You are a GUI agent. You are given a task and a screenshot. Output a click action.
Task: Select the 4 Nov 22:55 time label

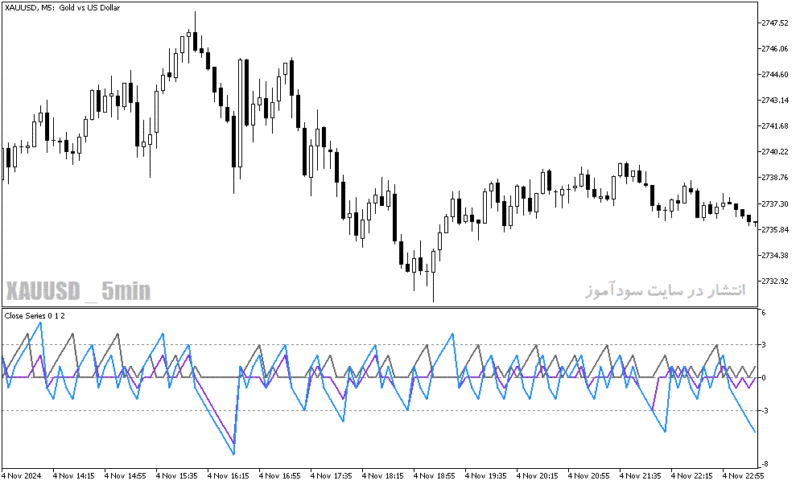[x=743, y=476]
